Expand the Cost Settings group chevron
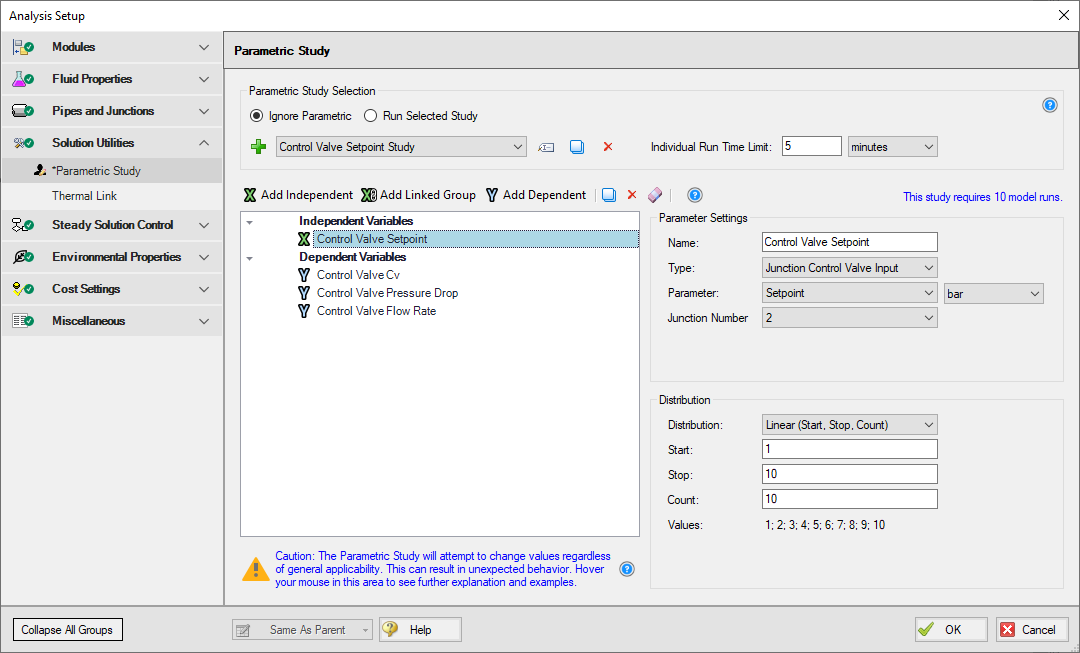Image resolution: width=1080 pixels, height=653 pixels. pos(204,289)
